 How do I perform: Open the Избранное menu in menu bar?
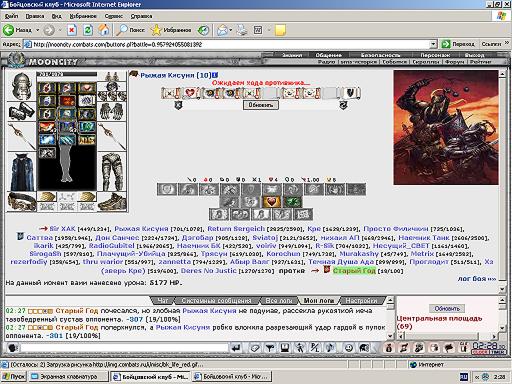click(83, 16)
